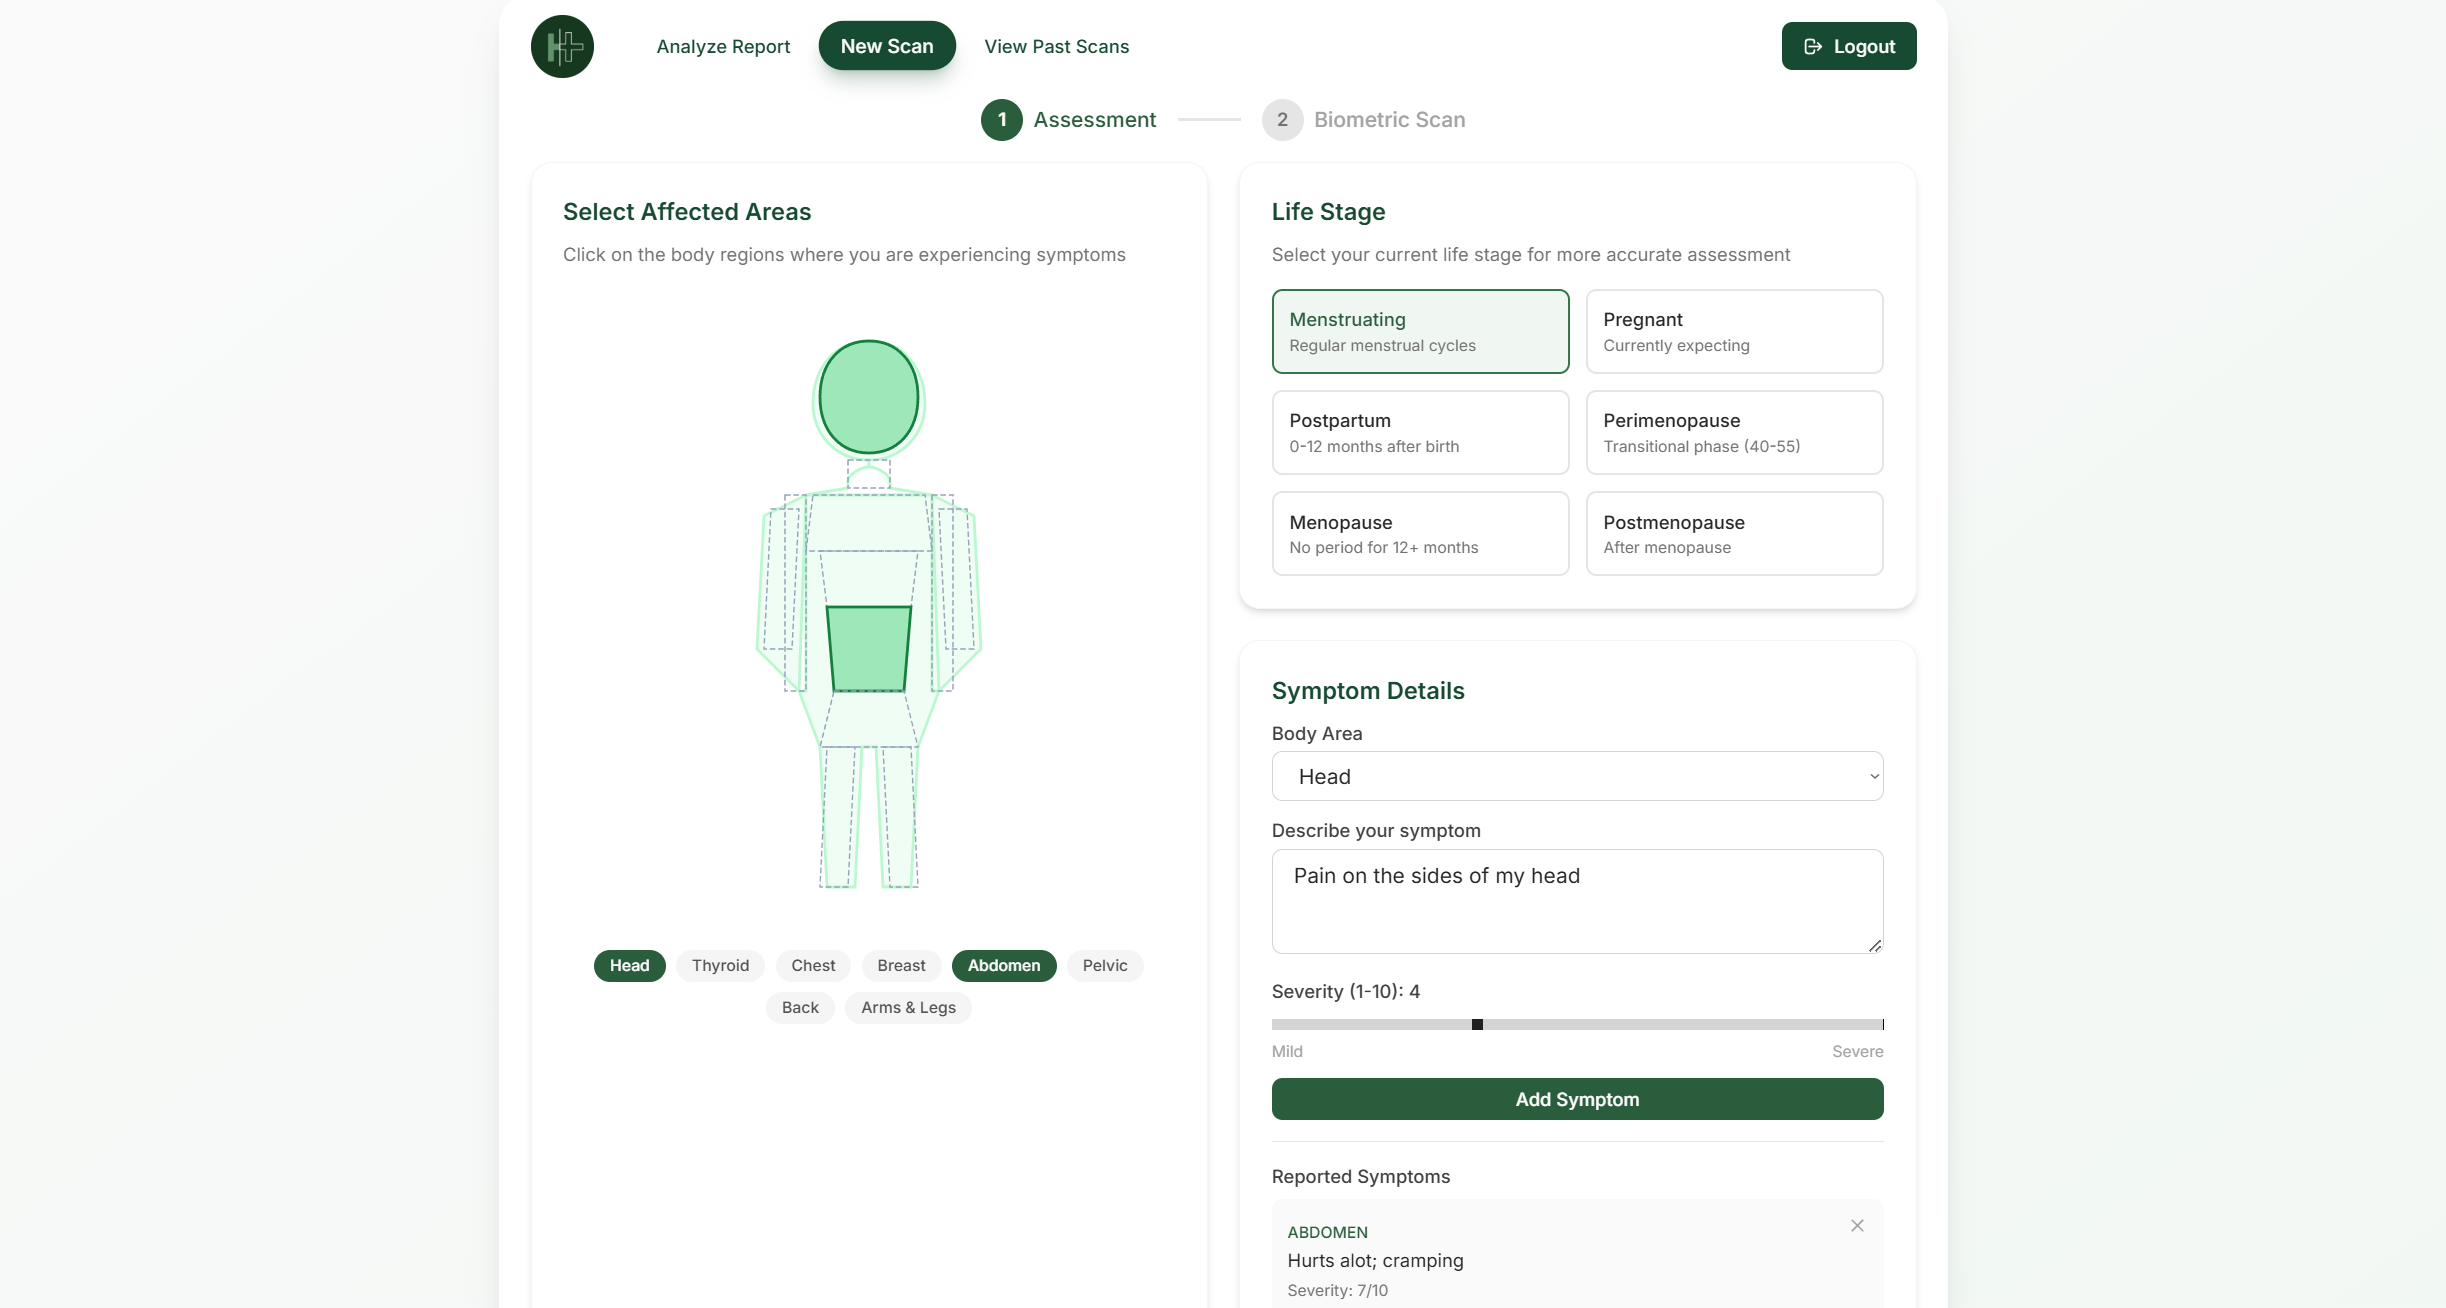
Task: Click the Logout button
Action: (x=1848, y=46)
